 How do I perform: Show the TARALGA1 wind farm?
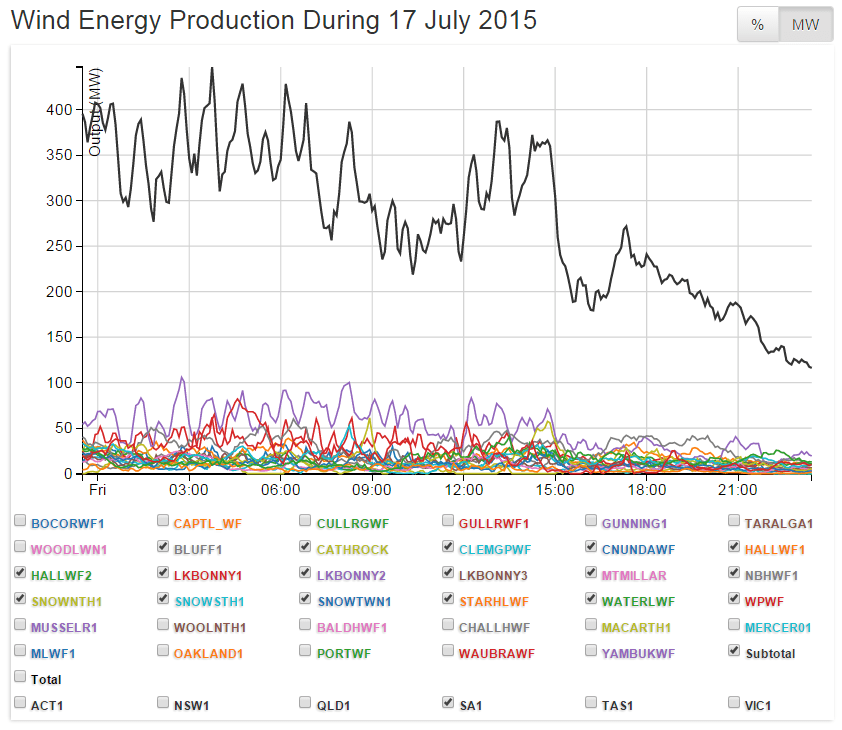click(x=735, y=522)
